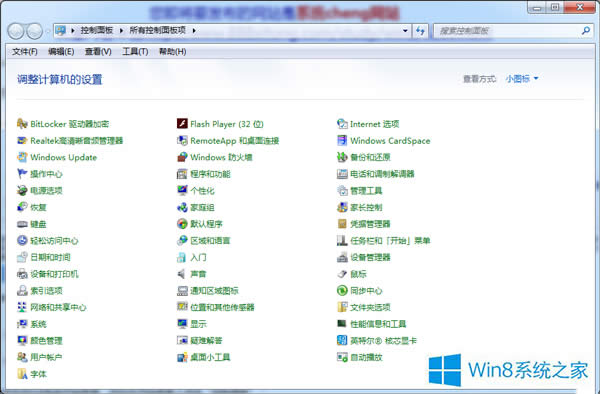Screen dimensions: 600x394
Task: Open the Realtek高清晰音频管理器 icon
Action: pos(22,140)
